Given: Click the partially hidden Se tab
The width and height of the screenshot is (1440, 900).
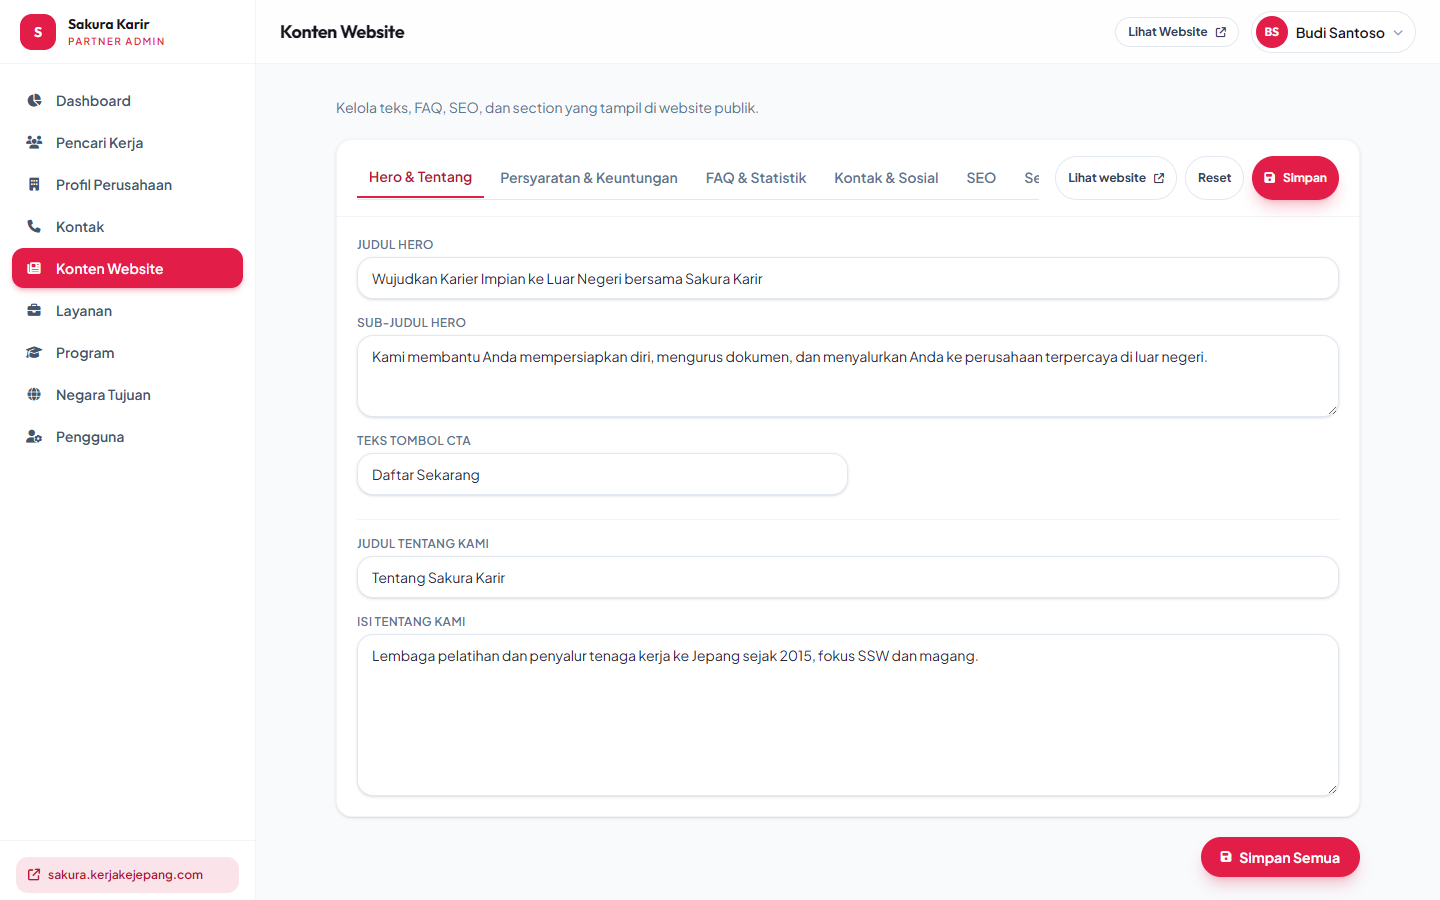Looking at the screenshot, I should point(1030,178).
